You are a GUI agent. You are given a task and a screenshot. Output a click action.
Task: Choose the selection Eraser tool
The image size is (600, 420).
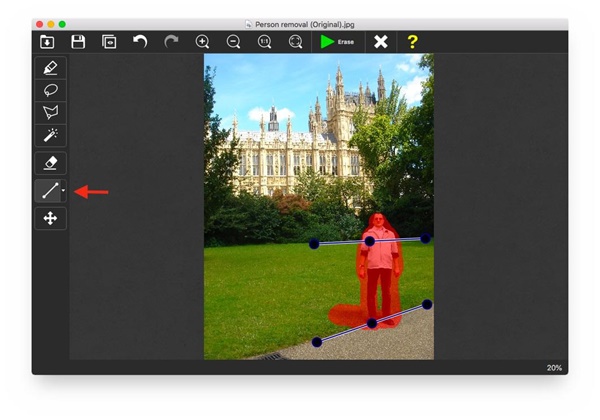click(51, 163)
